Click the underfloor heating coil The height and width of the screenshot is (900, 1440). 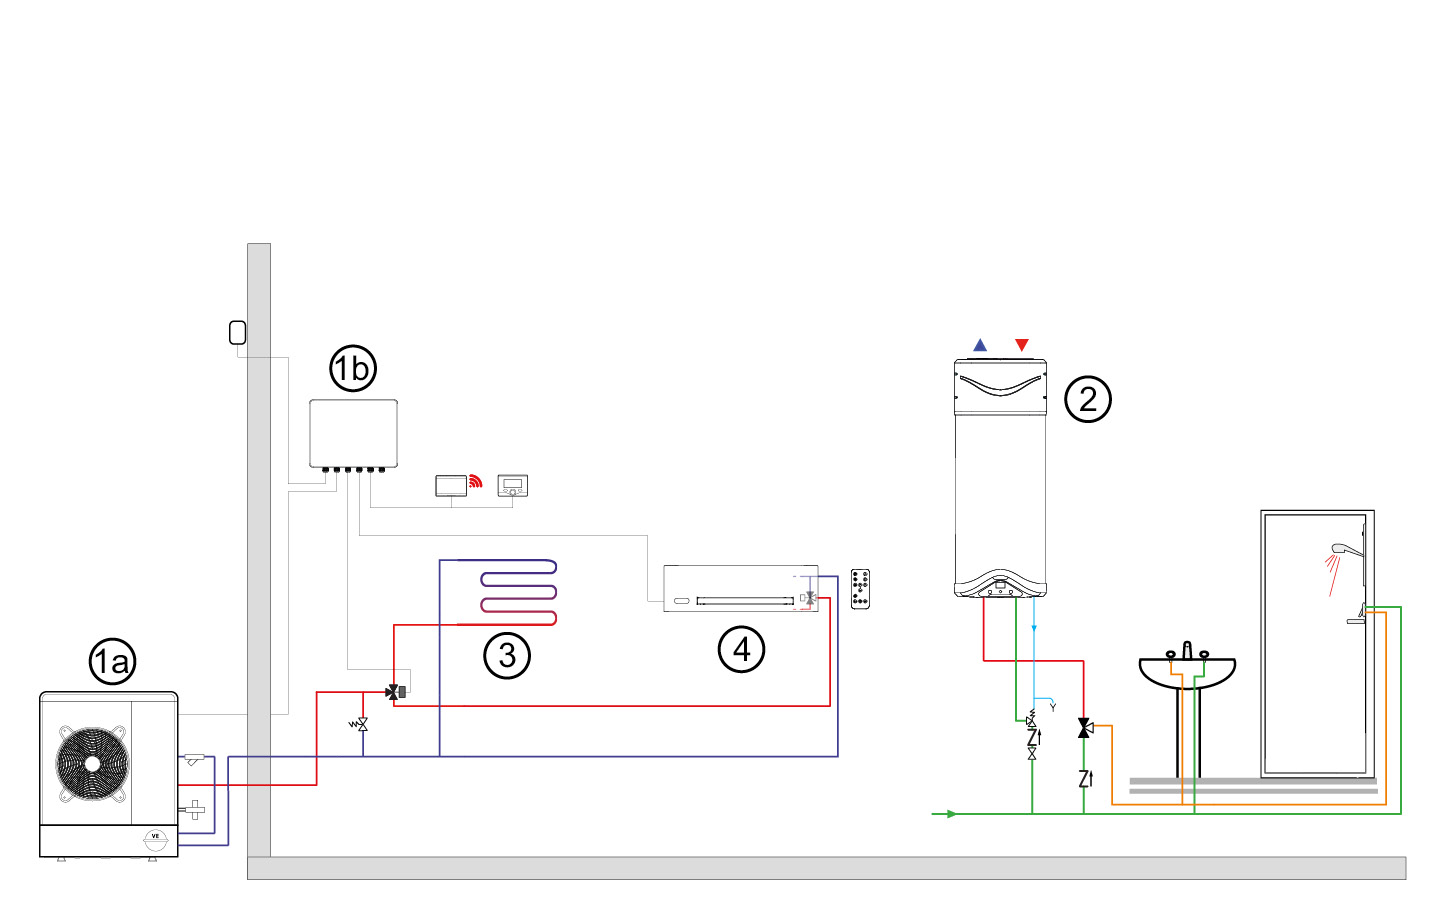coord(518,592)
